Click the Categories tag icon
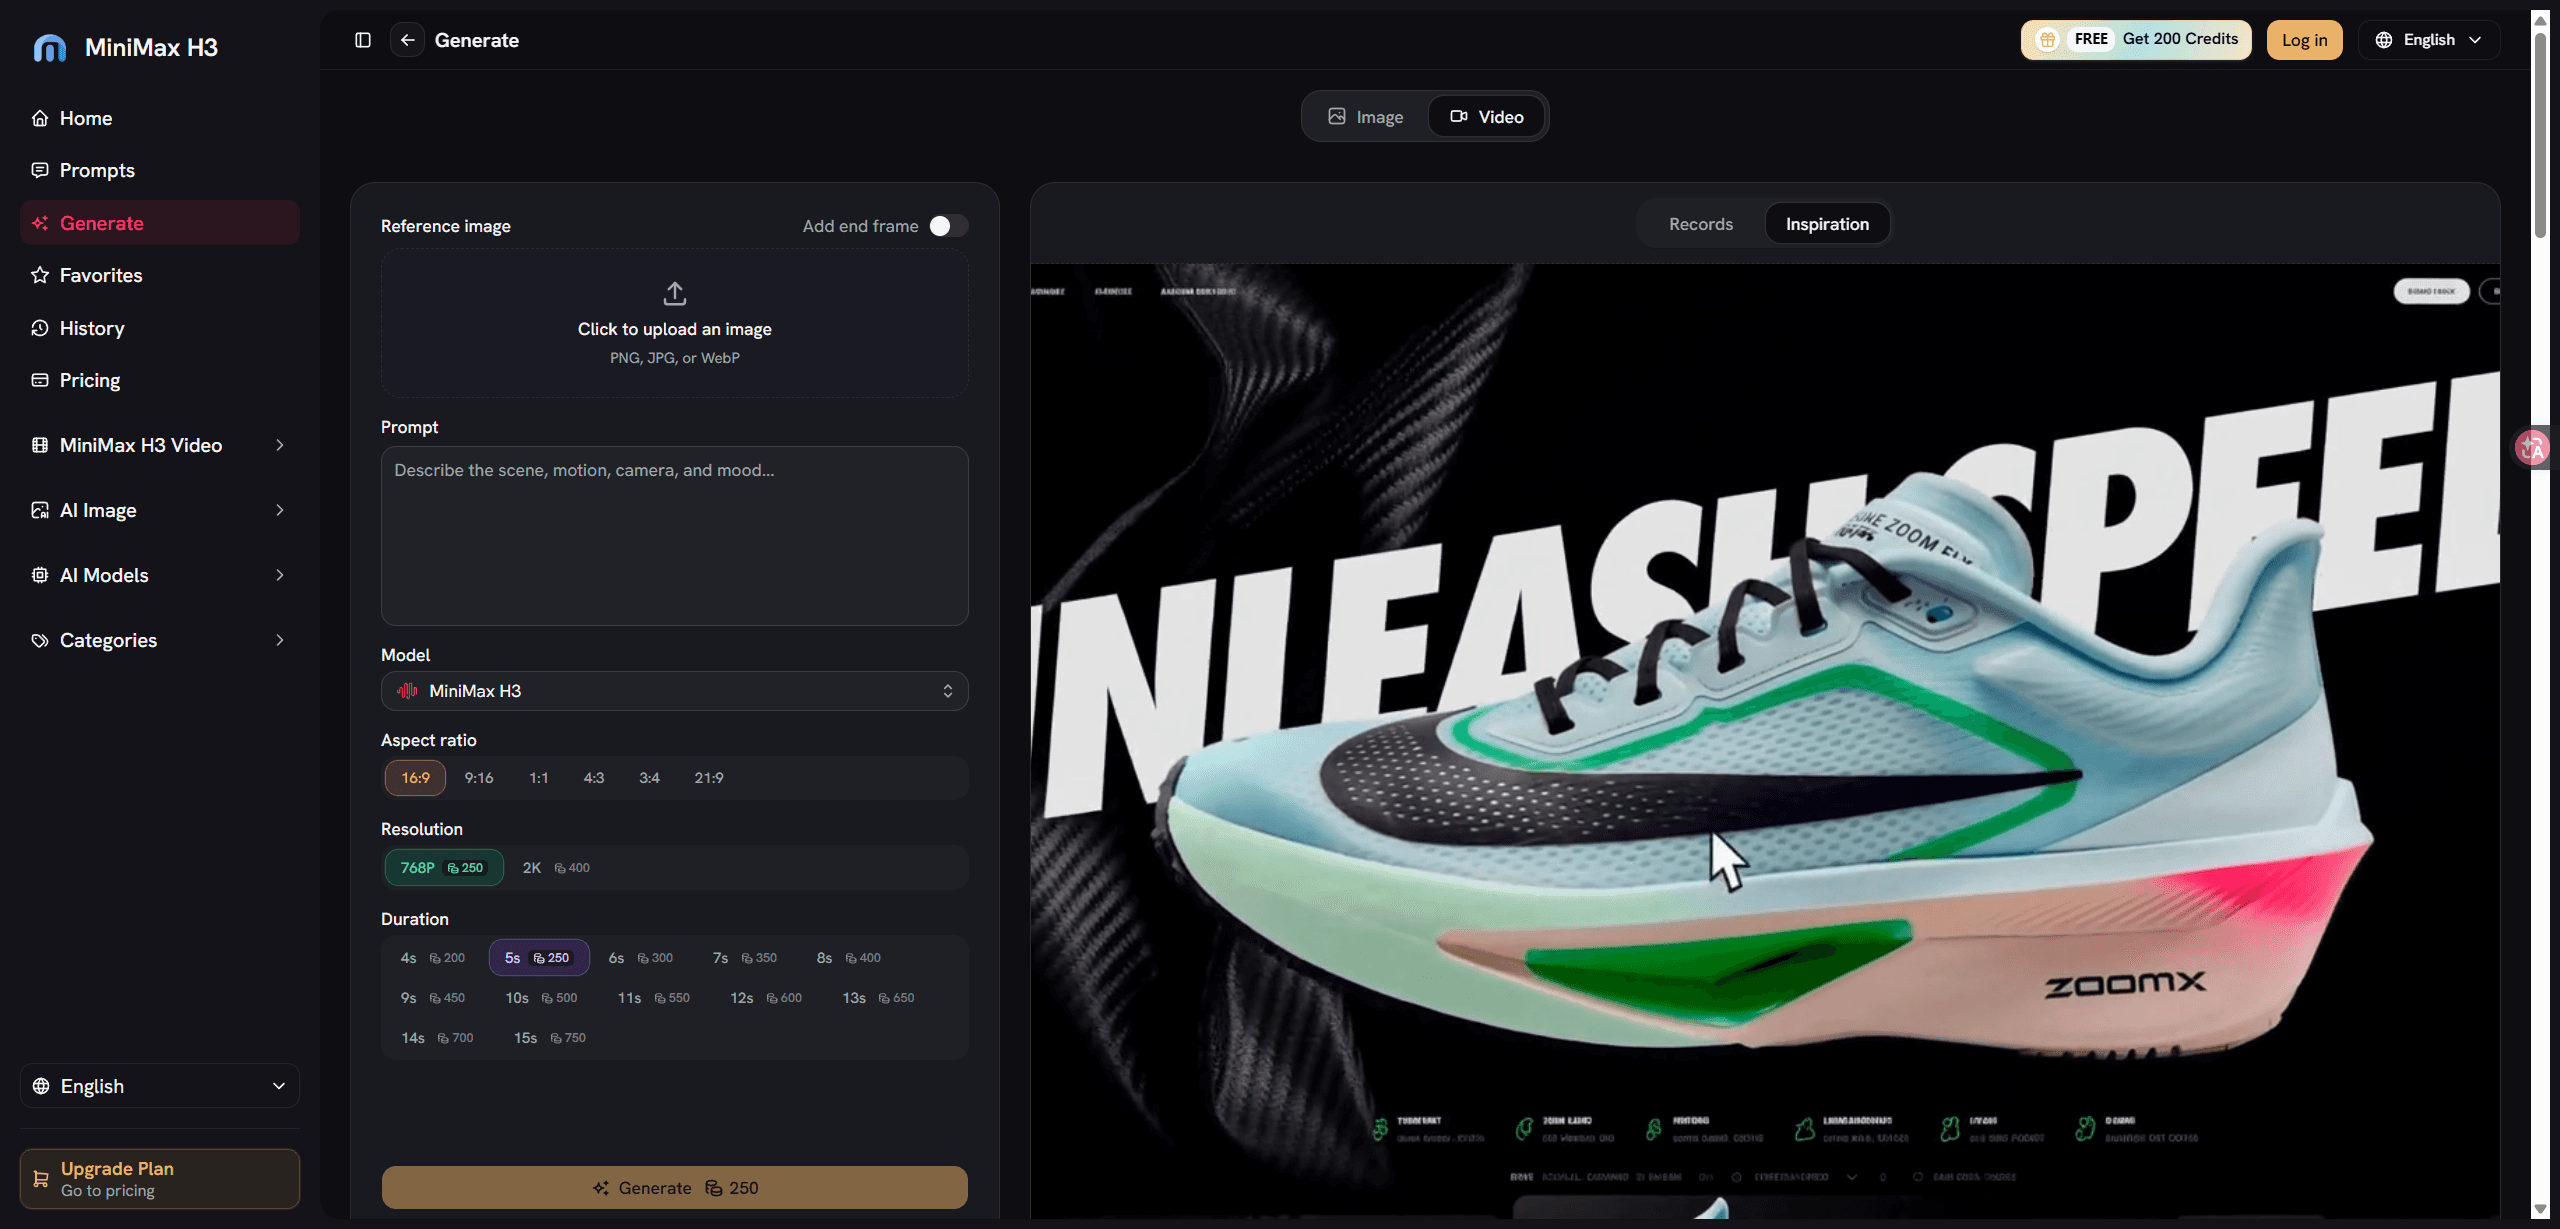Image resolution: width=2560 pixels, height=1229 pixels. tap(40, 640)
